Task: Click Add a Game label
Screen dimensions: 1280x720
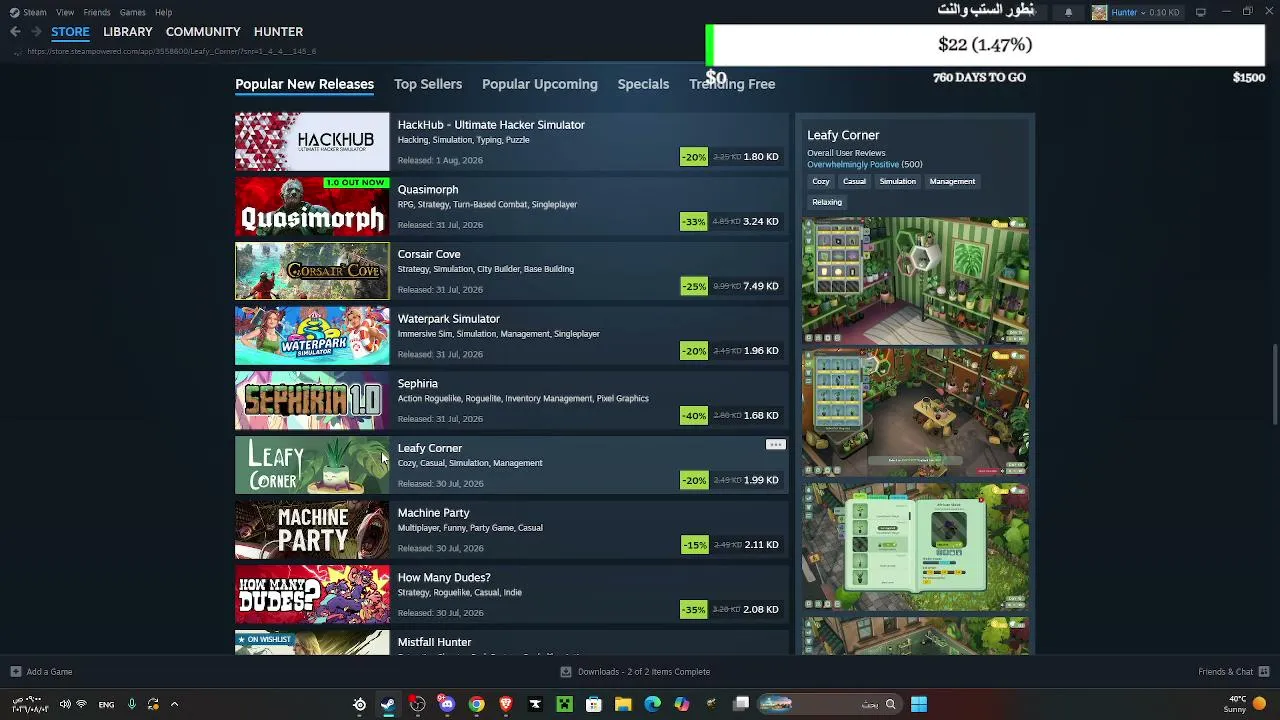Action: pos(49,672)
